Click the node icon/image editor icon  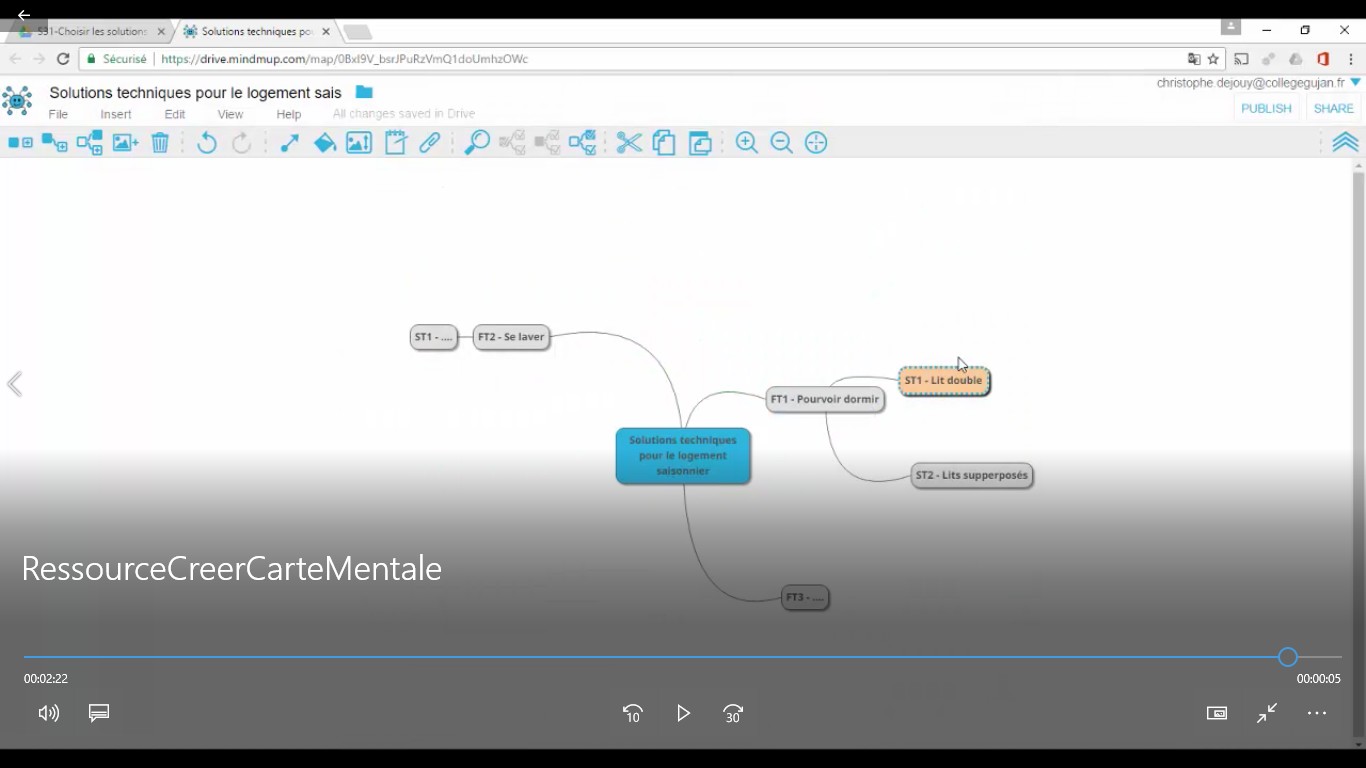359,143
